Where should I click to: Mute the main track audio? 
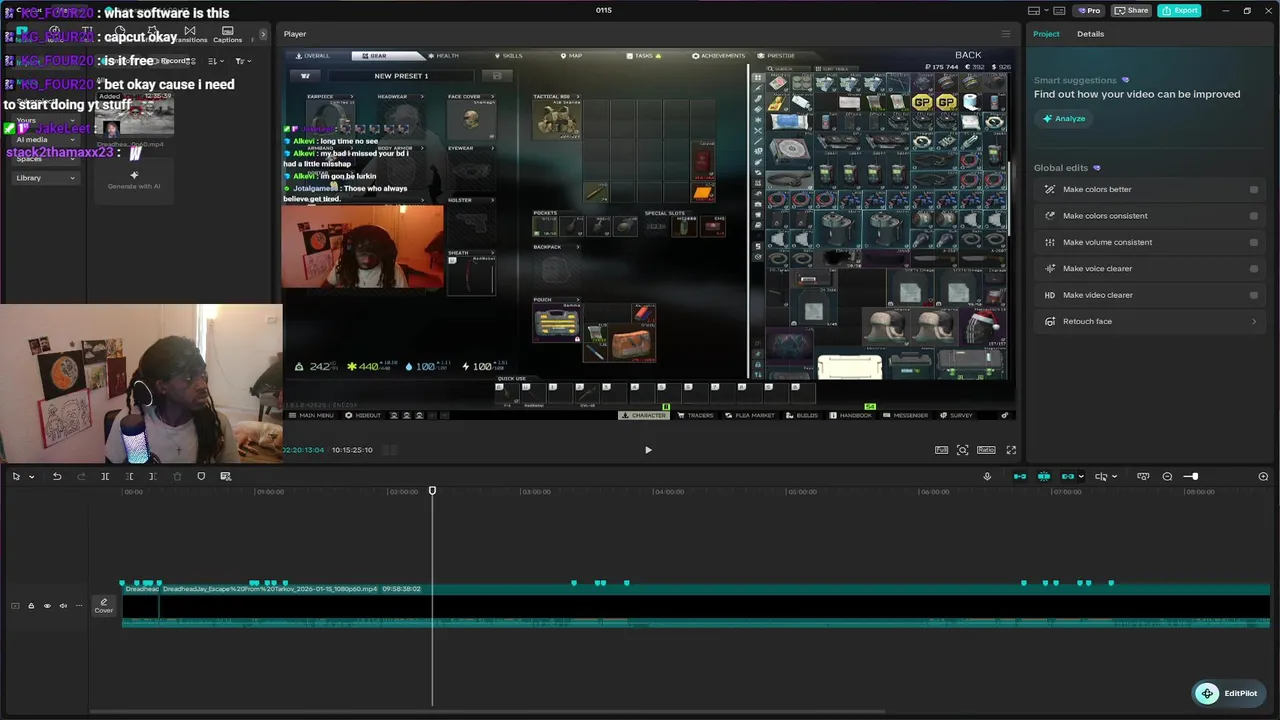(x=63, y=606)
